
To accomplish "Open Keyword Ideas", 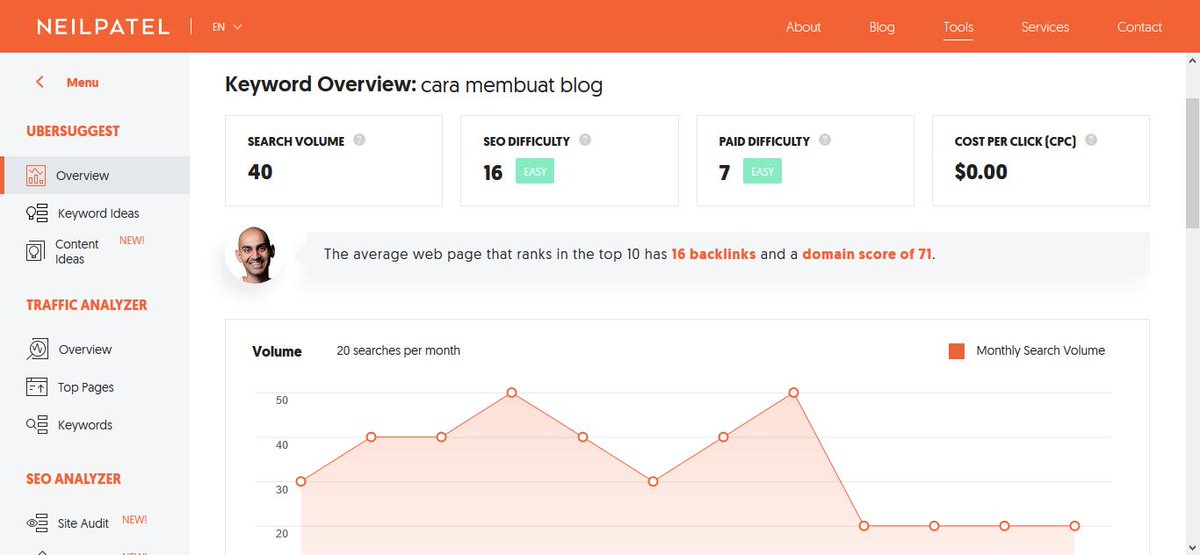I will coord(98,213).
